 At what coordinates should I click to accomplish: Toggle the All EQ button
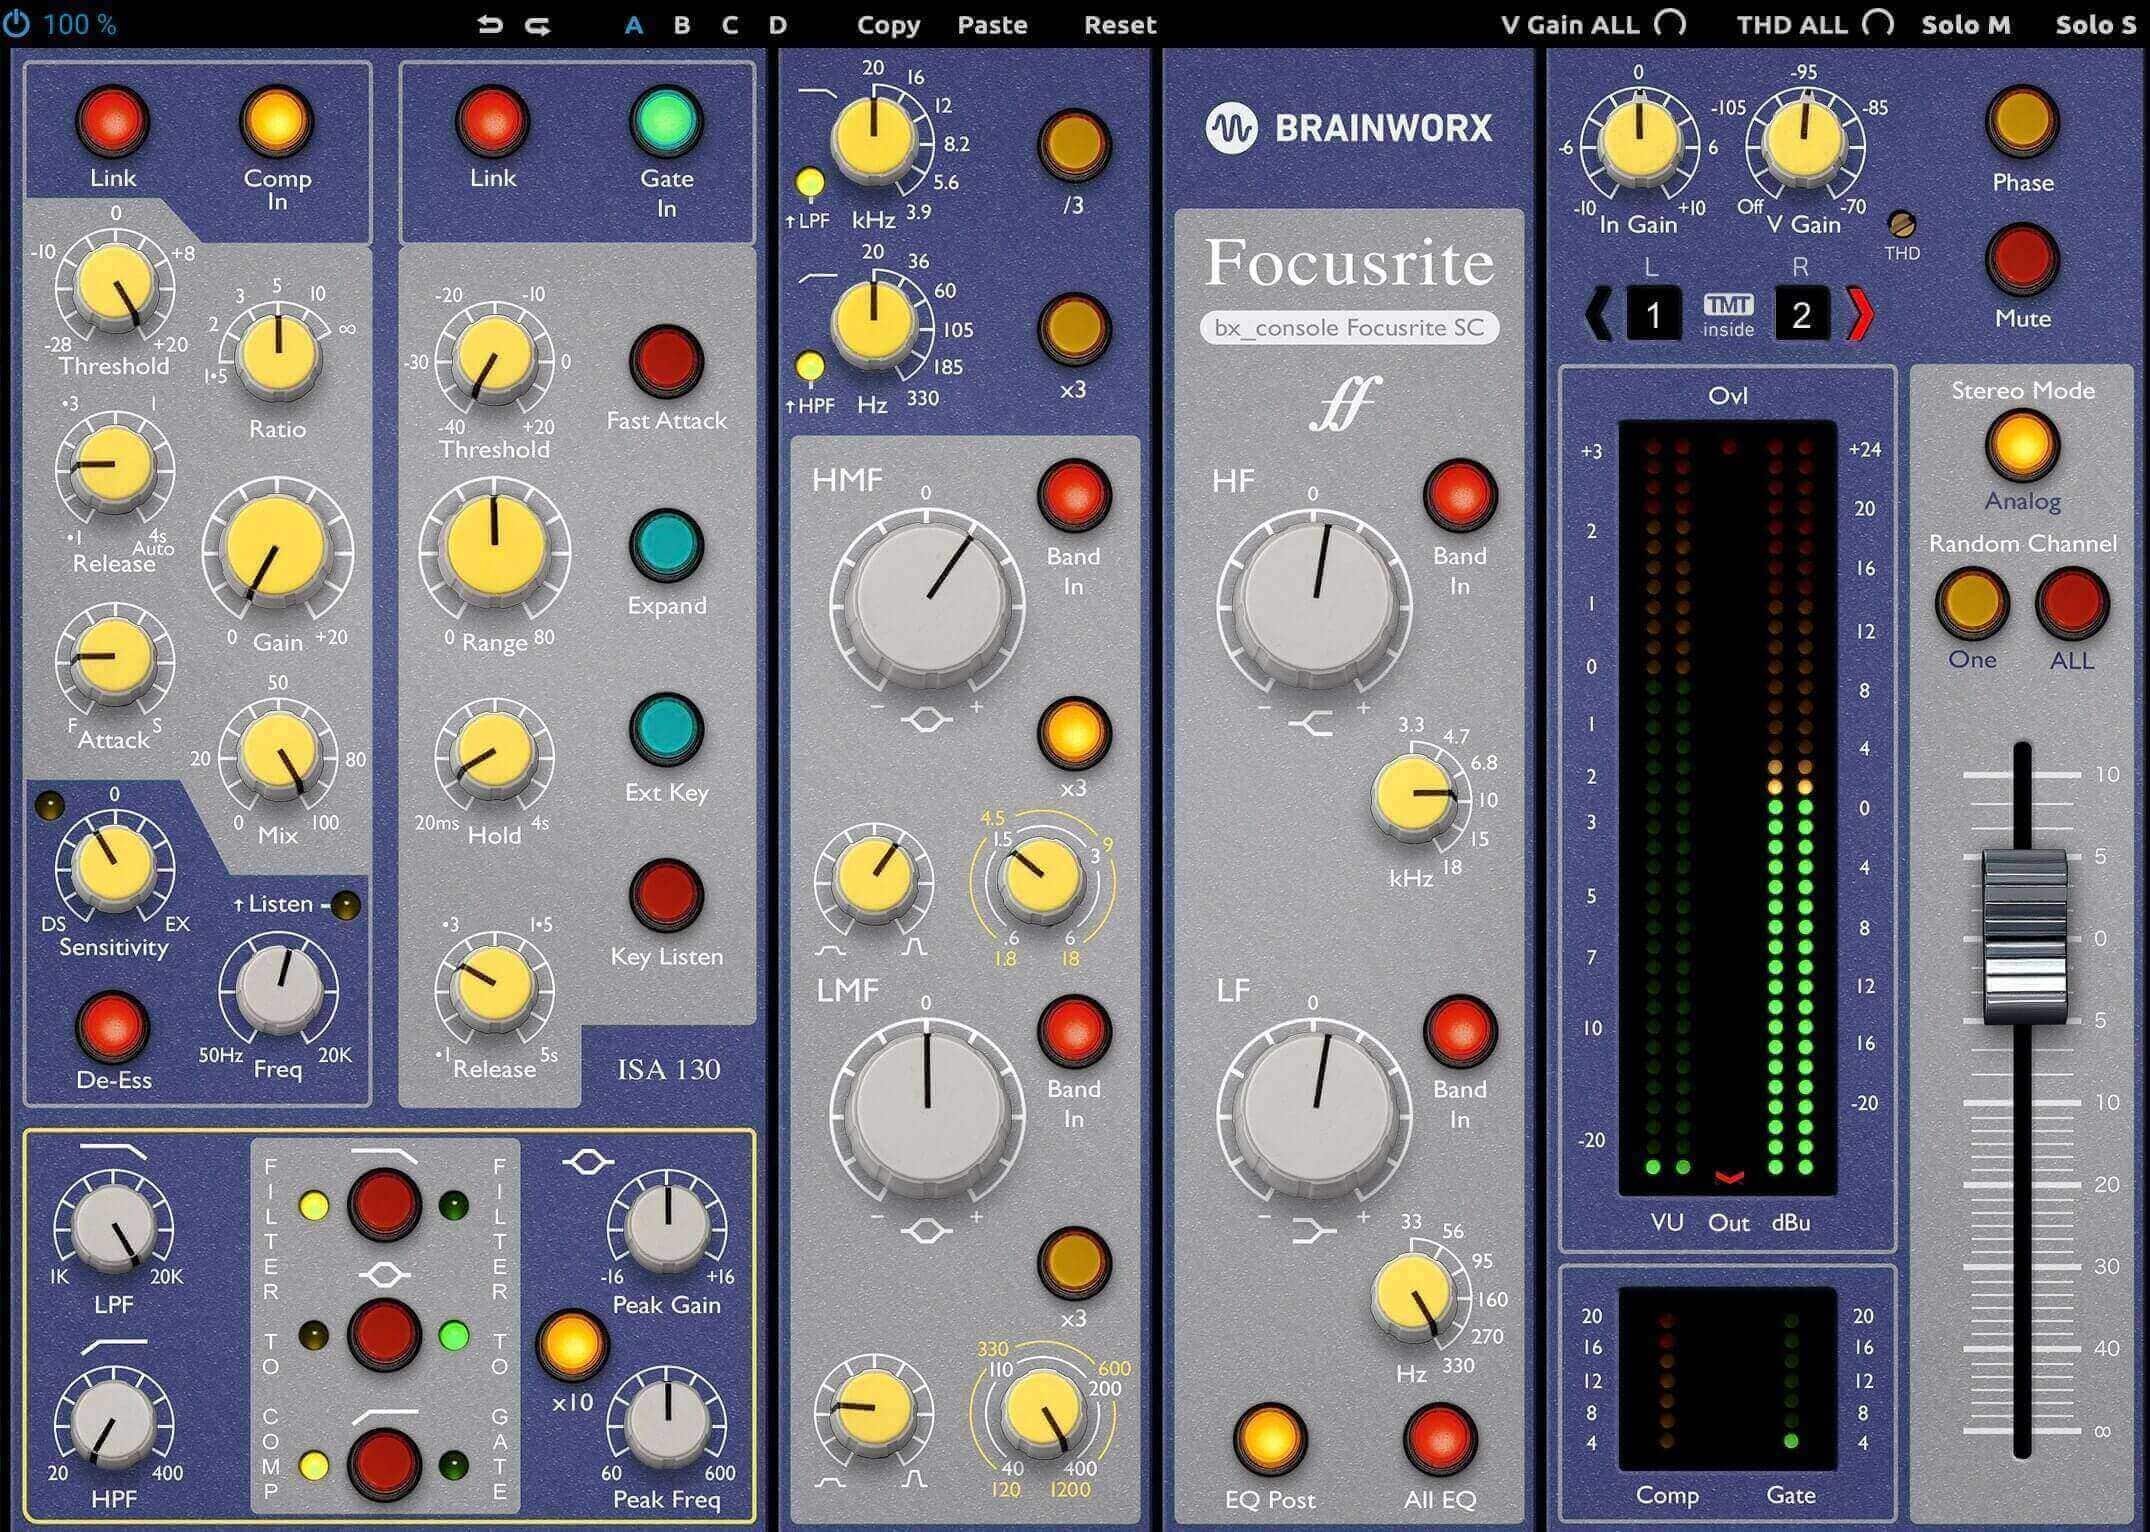(x=1440, y=1440)
